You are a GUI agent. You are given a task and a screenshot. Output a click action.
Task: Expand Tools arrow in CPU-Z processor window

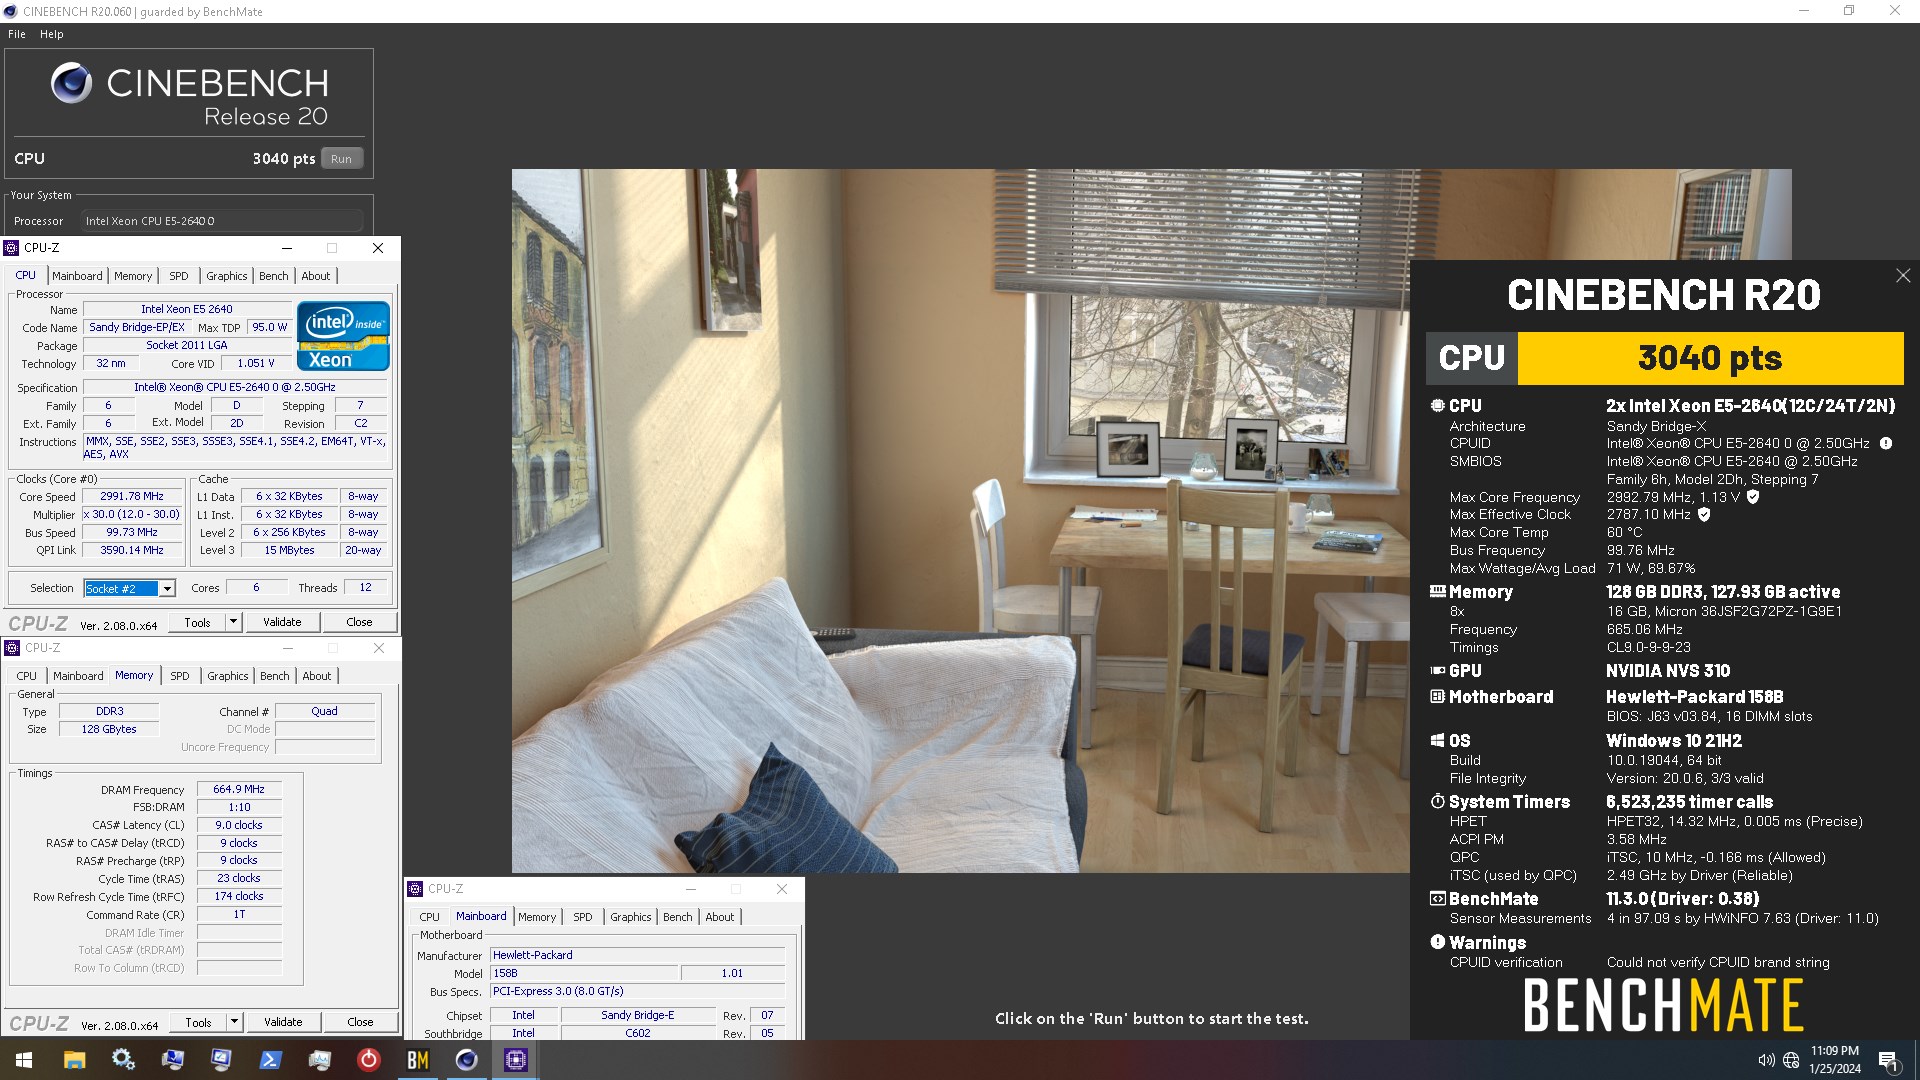(x=233, y=622)
